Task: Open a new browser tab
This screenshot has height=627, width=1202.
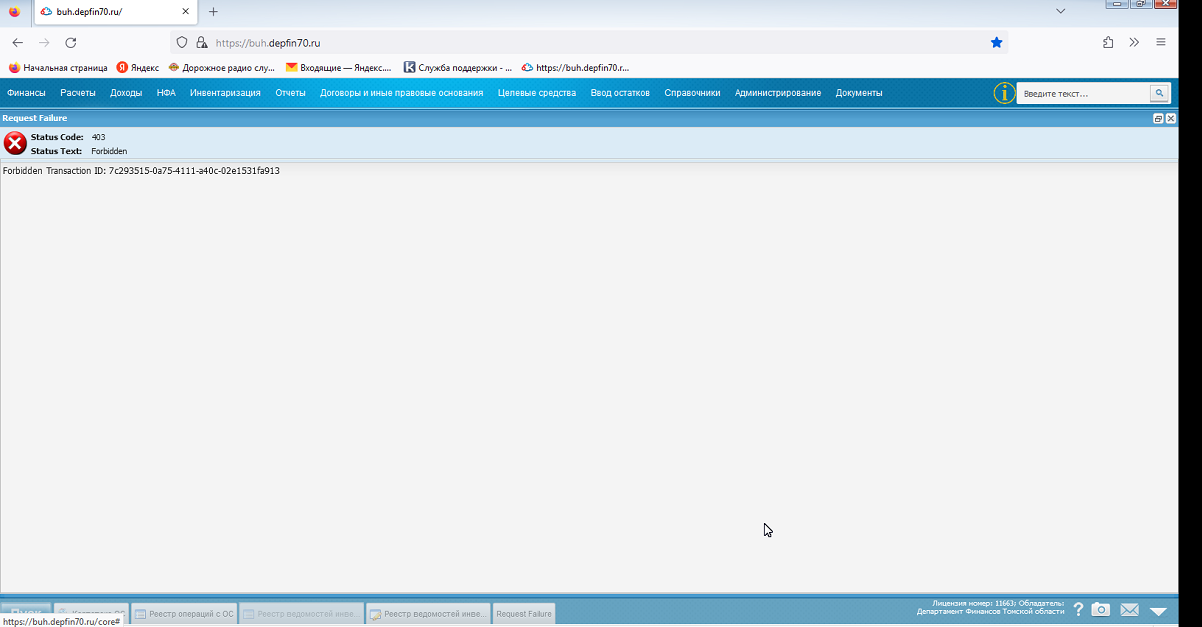Action: (x=213, y=12)
